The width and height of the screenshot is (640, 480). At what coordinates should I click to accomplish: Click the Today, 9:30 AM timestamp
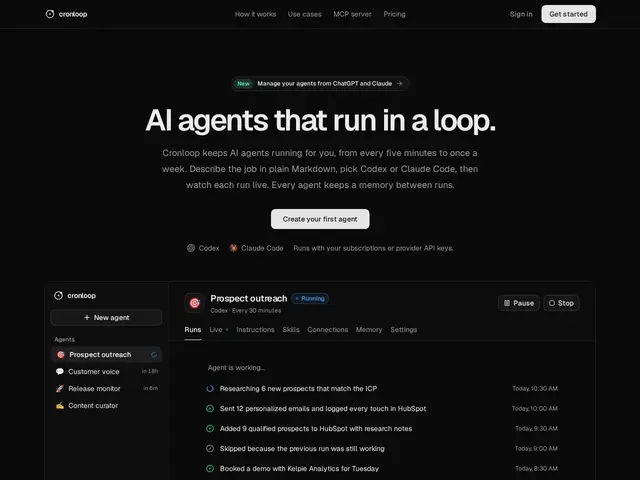pos(536,429)
